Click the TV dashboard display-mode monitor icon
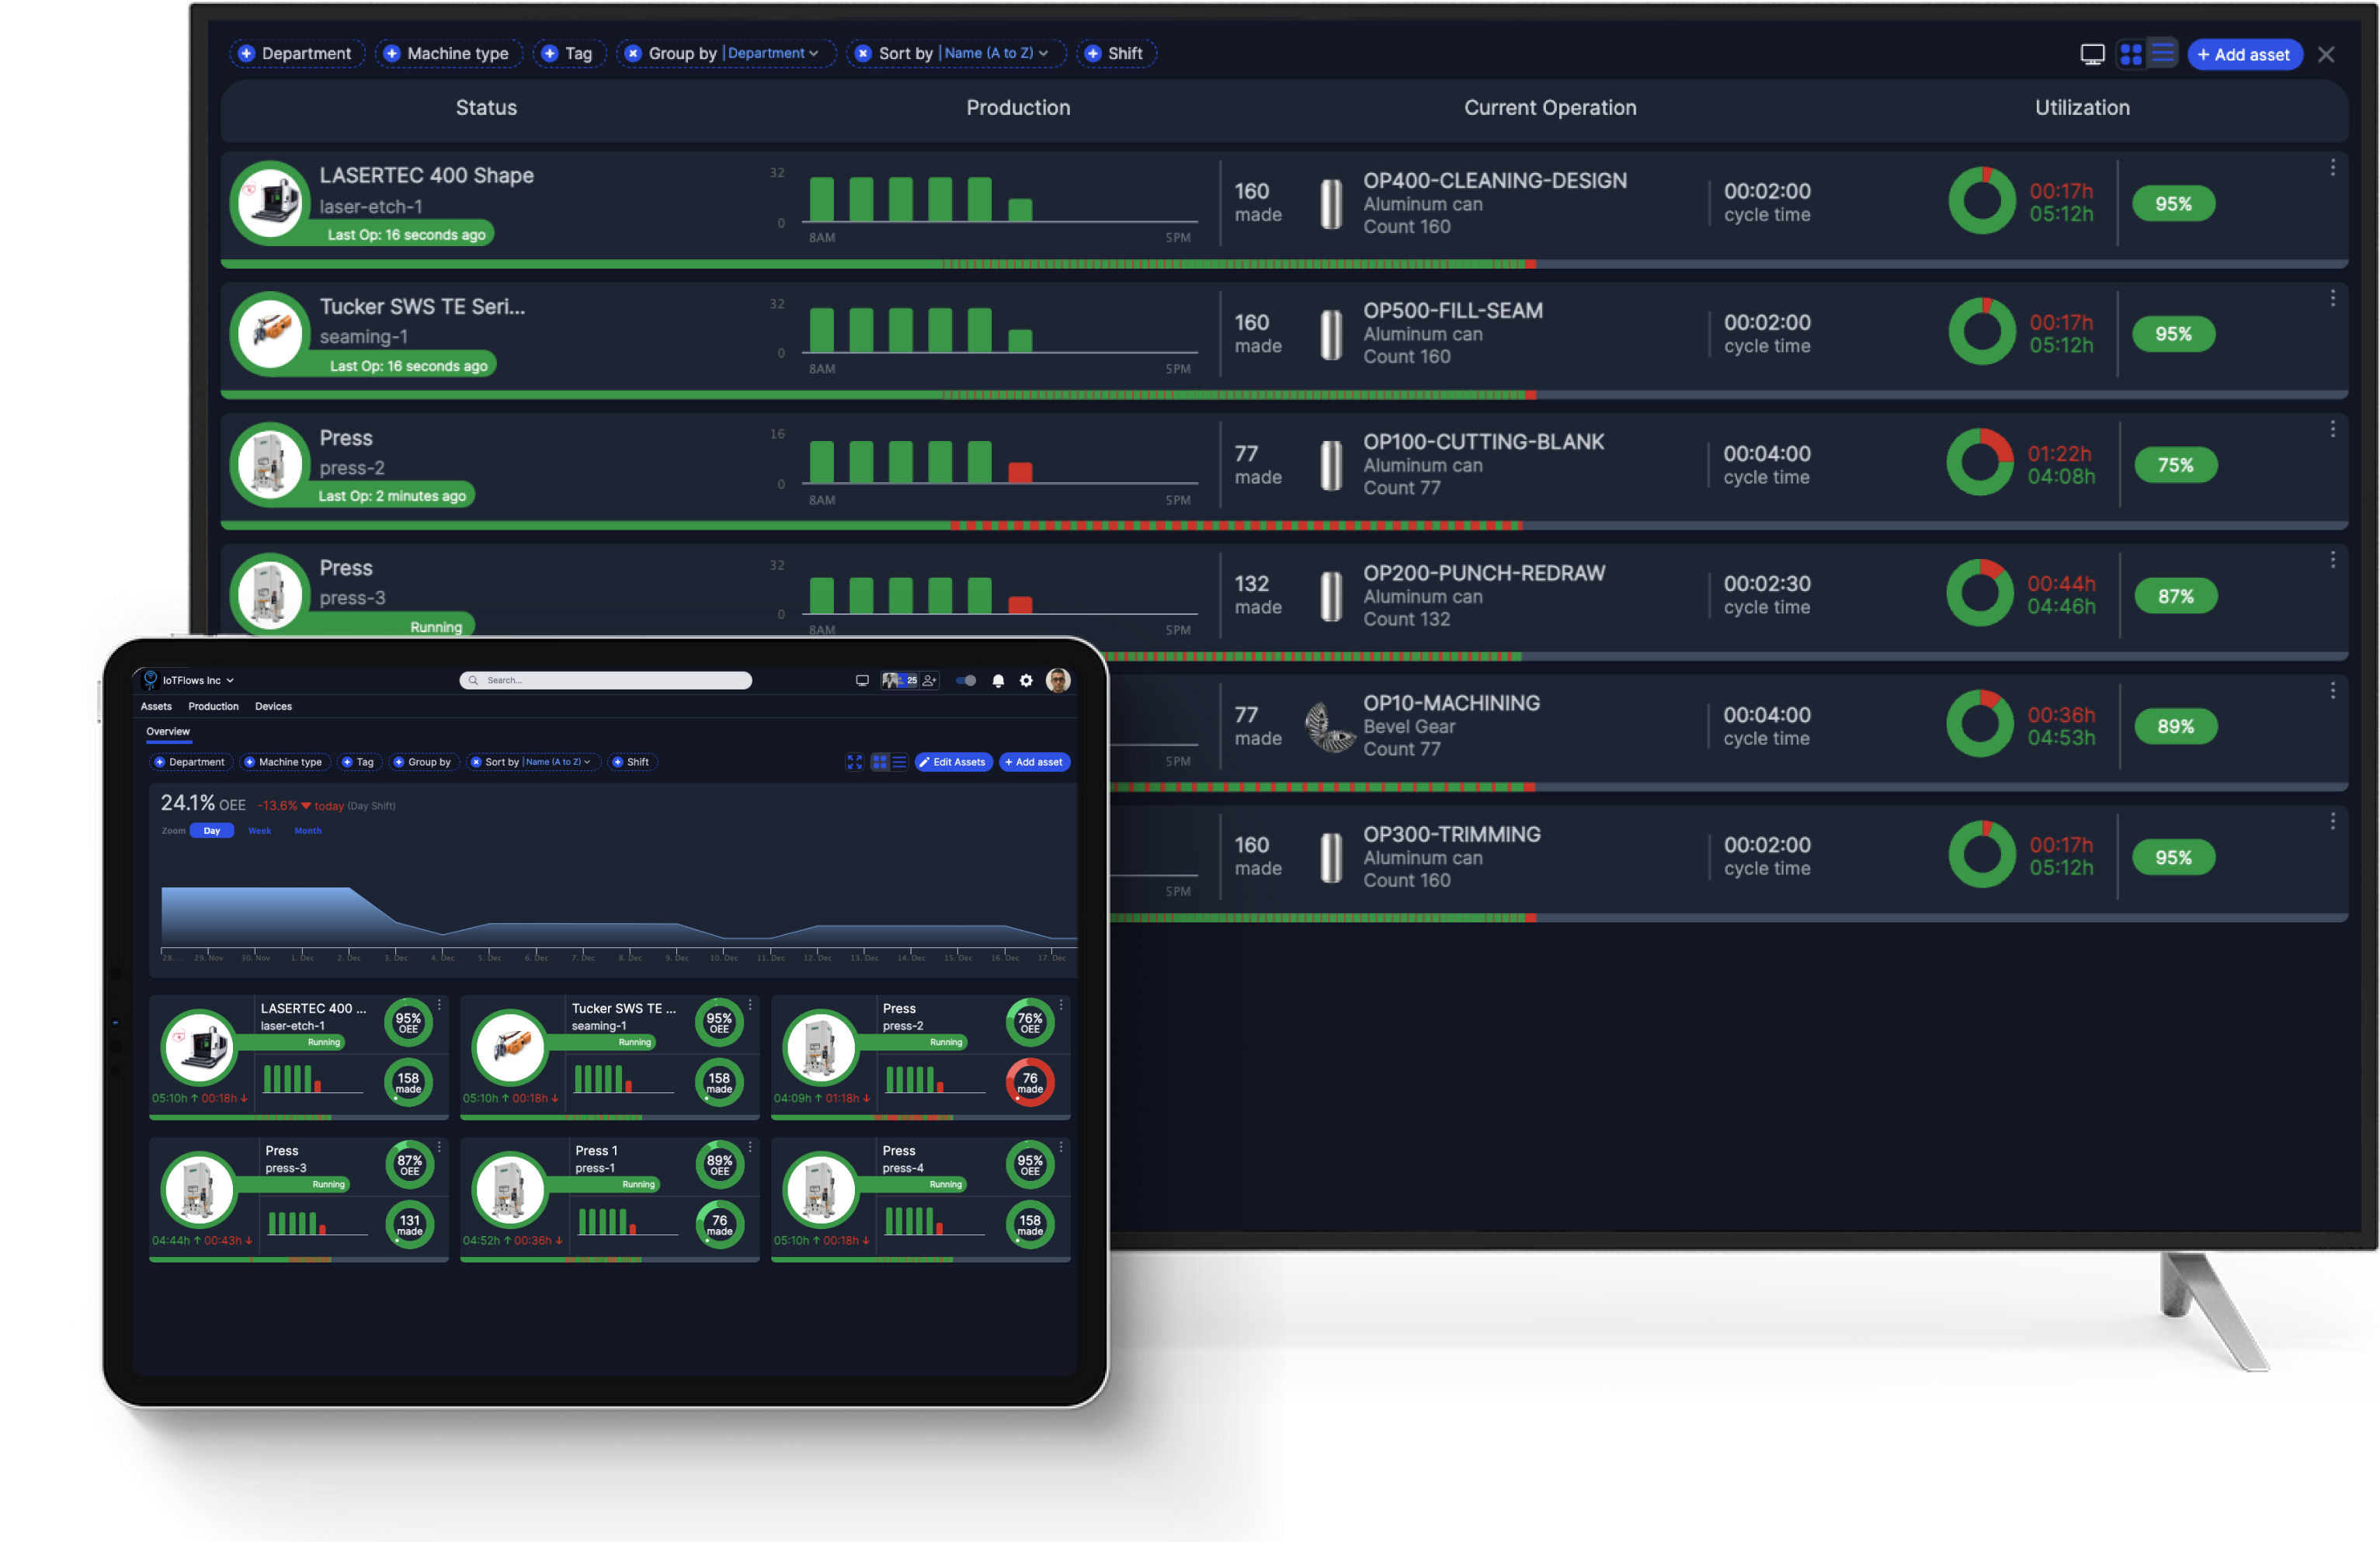The image size is (2380, 1542). (2092, 54)
